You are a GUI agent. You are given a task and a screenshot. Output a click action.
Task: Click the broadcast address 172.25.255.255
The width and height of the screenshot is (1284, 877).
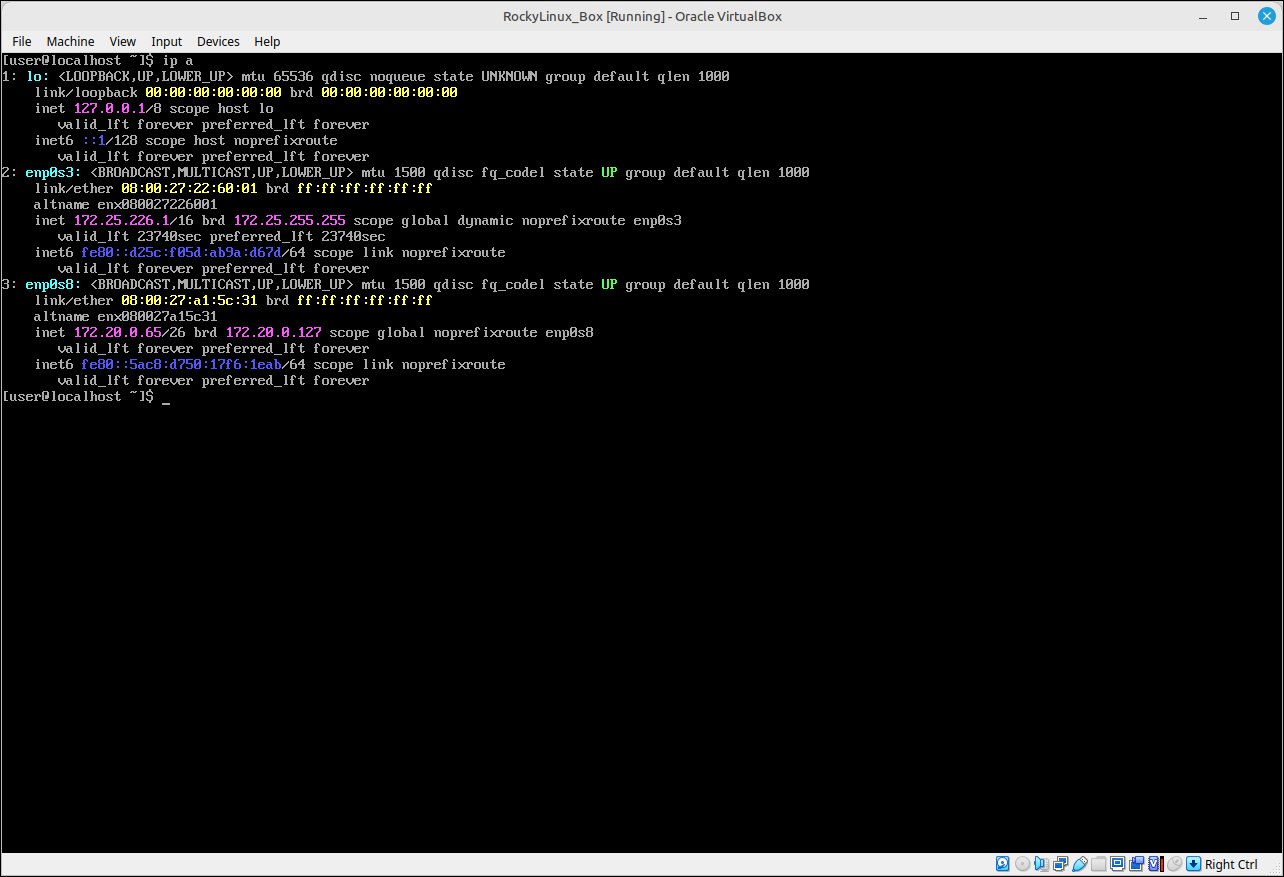pyautogui.click(x=290, y=220)
